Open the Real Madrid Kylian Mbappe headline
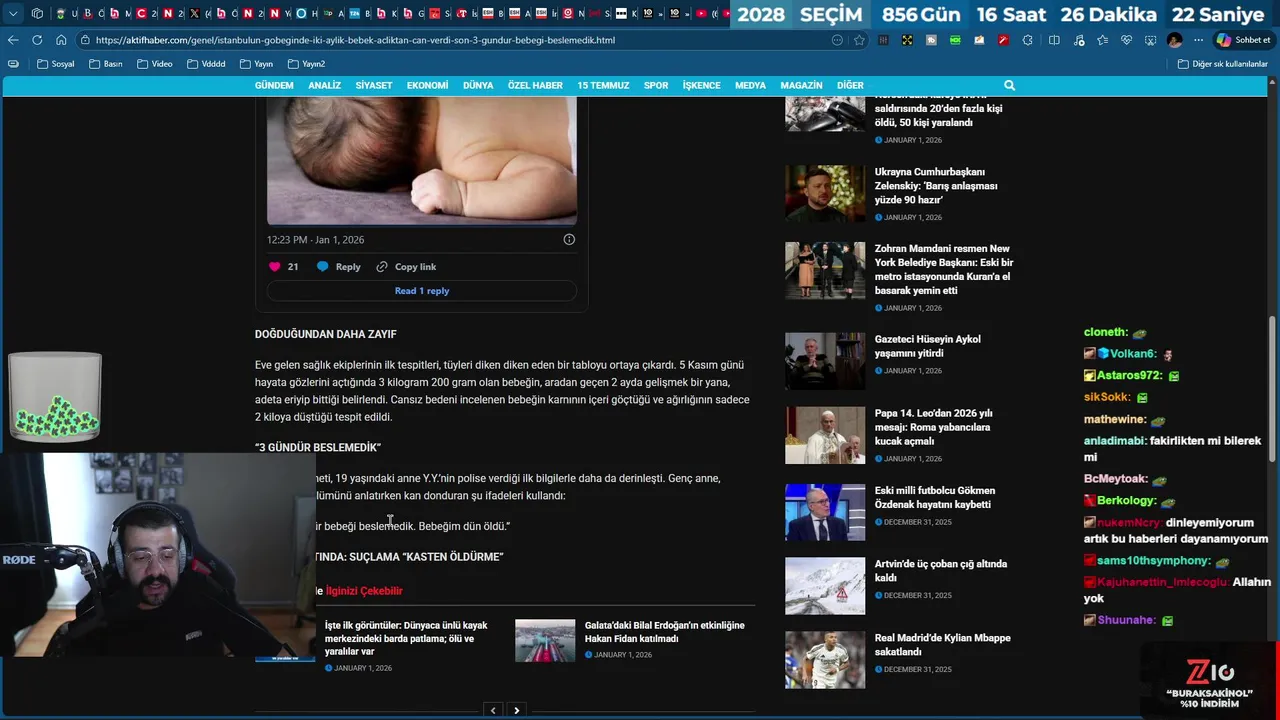Screen dimensions: 1280x720 (943, 645)
